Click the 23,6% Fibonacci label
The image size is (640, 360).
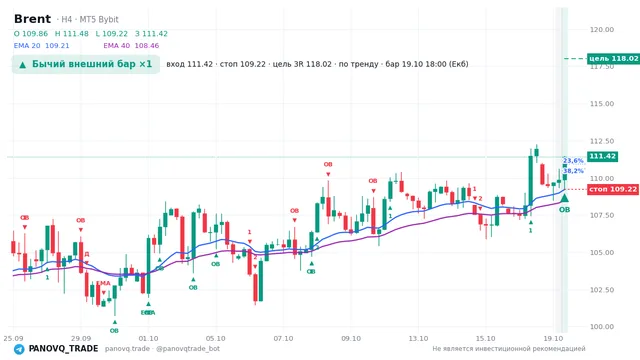point(573,161)
